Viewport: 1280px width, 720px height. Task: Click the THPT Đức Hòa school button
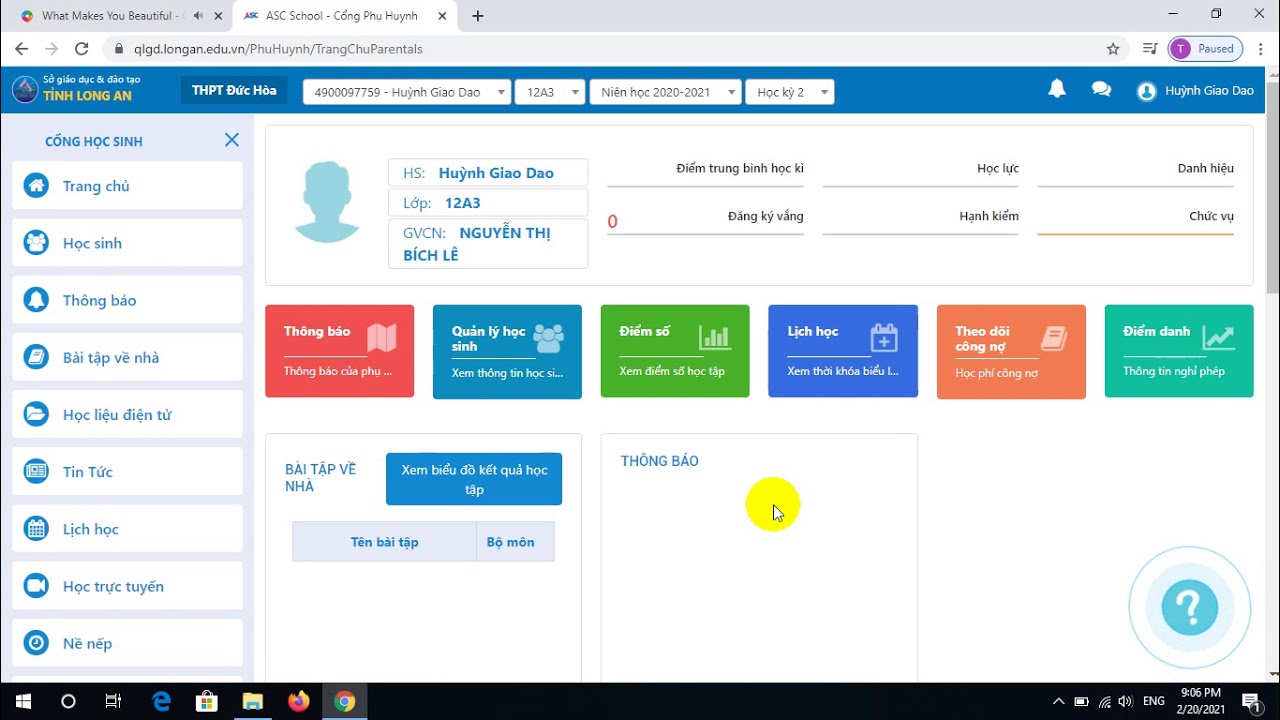(234, 90)
